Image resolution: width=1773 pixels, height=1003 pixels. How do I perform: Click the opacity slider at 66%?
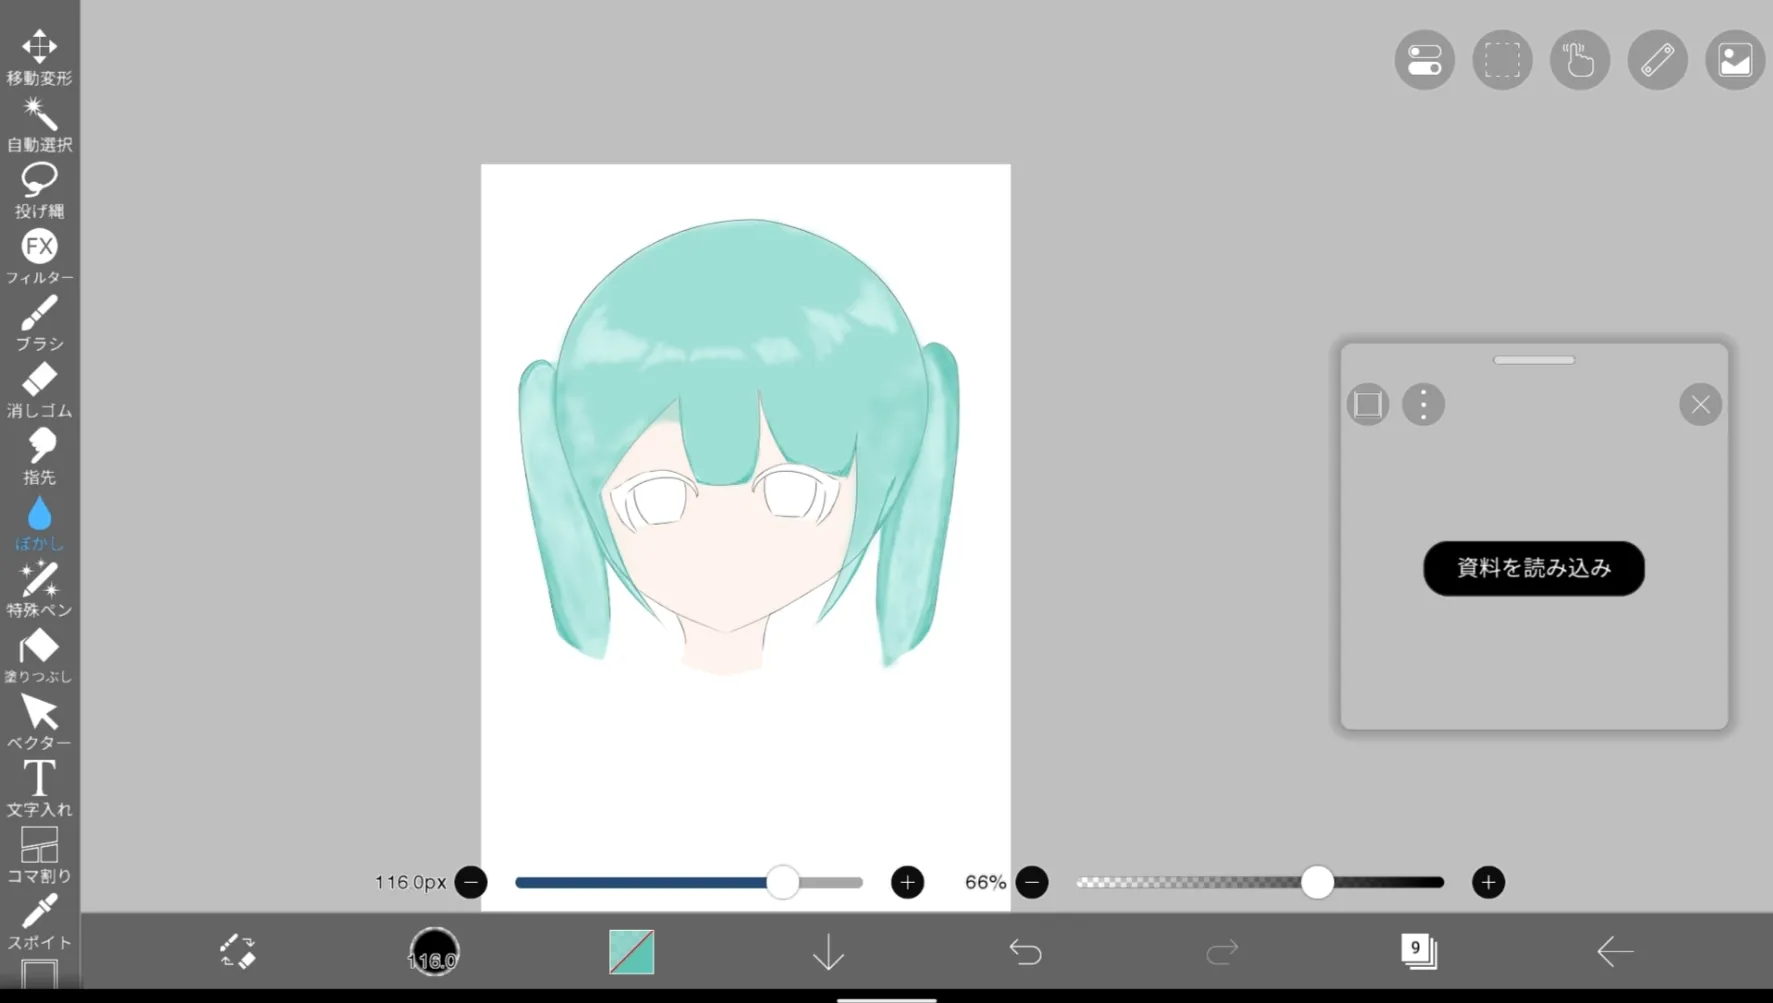[x=1260, y=882]
